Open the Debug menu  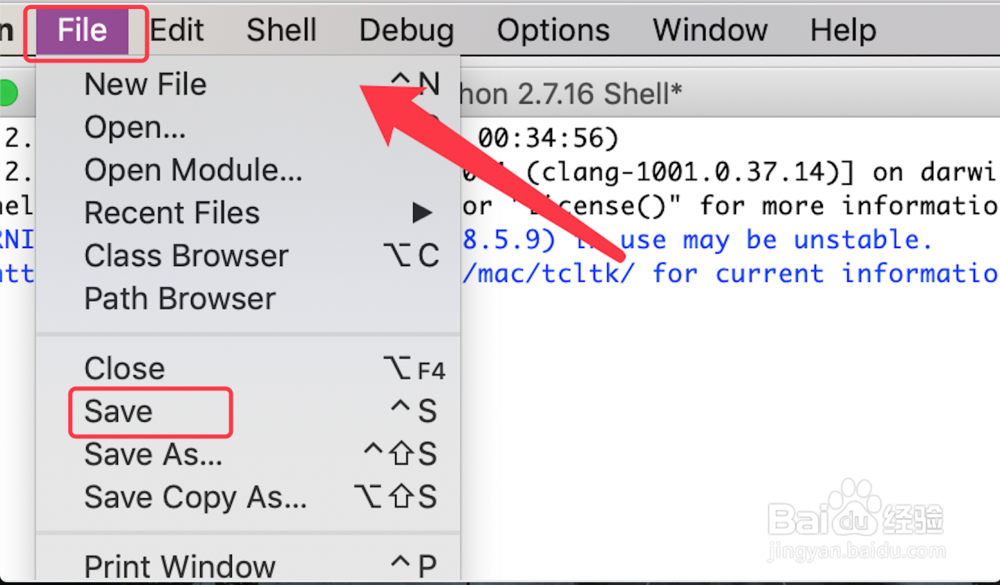406,30
